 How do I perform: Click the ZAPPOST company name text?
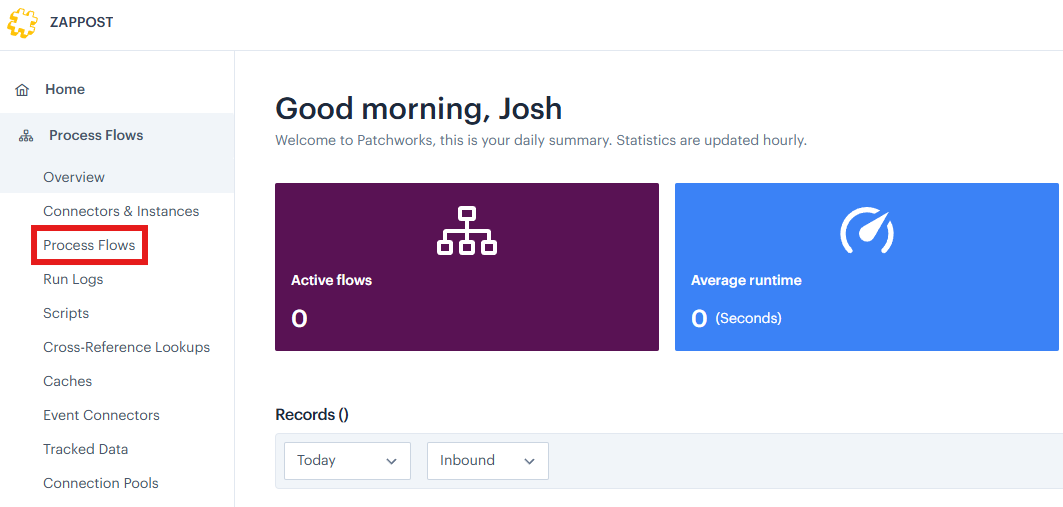pyautogui.click(x=82, y=22)
